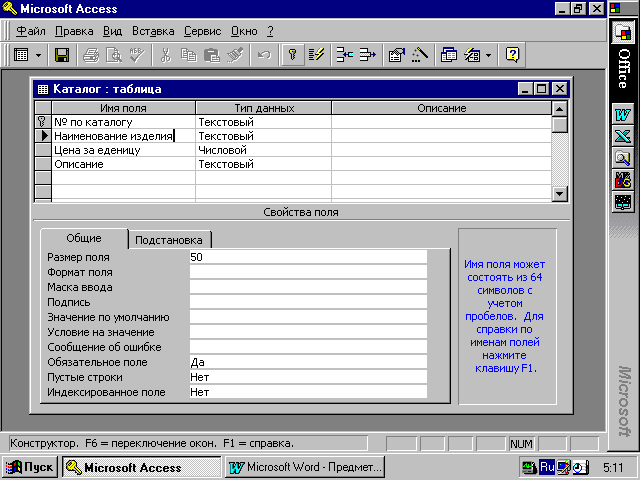The width and height of the screenshot is (640, 480).
Task: Open the Окно menu
Action: pyautogui.click(x=244, y=31)
